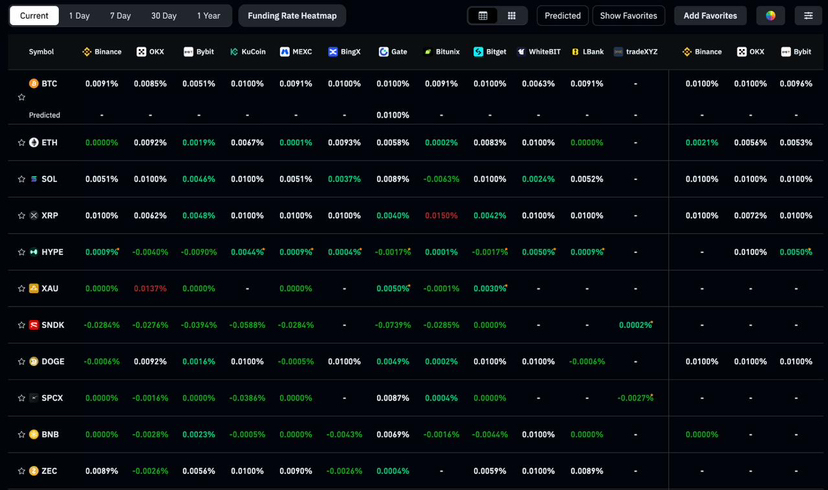Open the filter settings icon
This screenshot has height=490, width=828.
pos(808,16)
